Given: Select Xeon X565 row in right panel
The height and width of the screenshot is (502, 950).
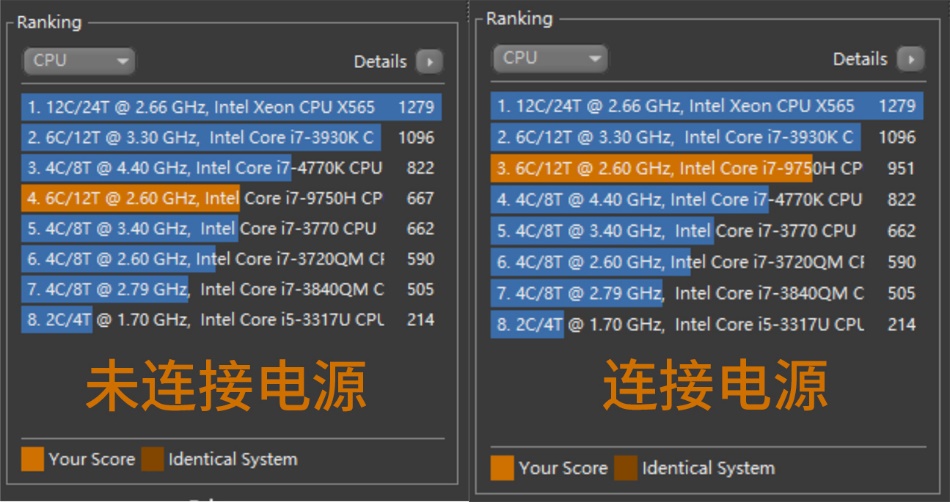Looking at the screenshot, I should coord(707,106).
